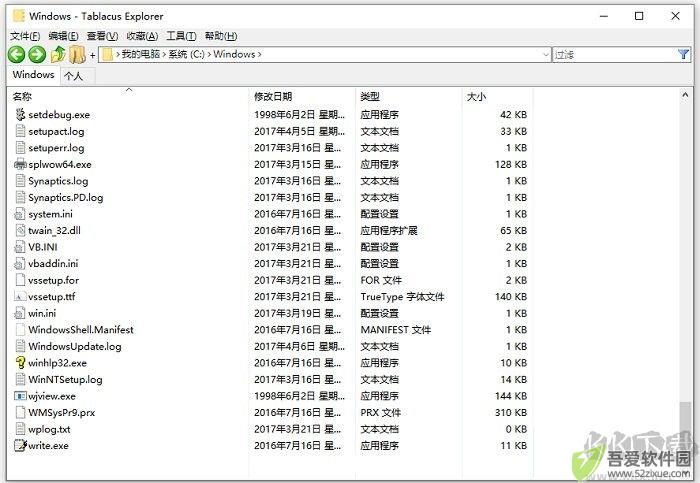Click the filter text input field
Screen dimensions: 700x483
point(614,54)
